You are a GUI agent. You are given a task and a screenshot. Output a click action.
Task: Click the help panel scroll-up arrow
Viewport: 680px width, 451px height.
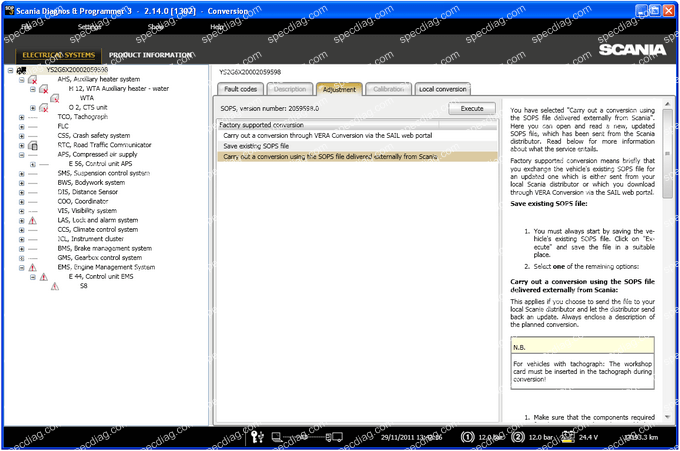coord(667,104)
